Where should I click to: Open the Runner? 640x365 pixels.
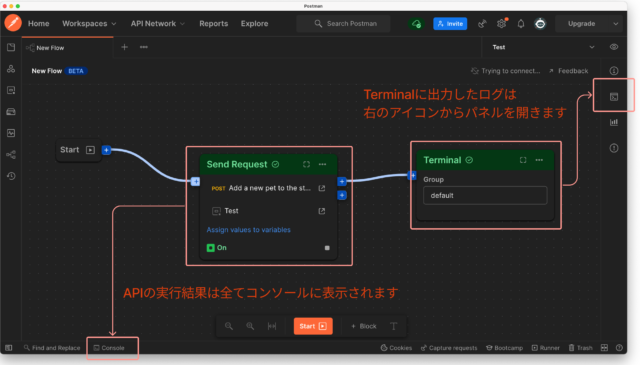click(x=546, y=348)
